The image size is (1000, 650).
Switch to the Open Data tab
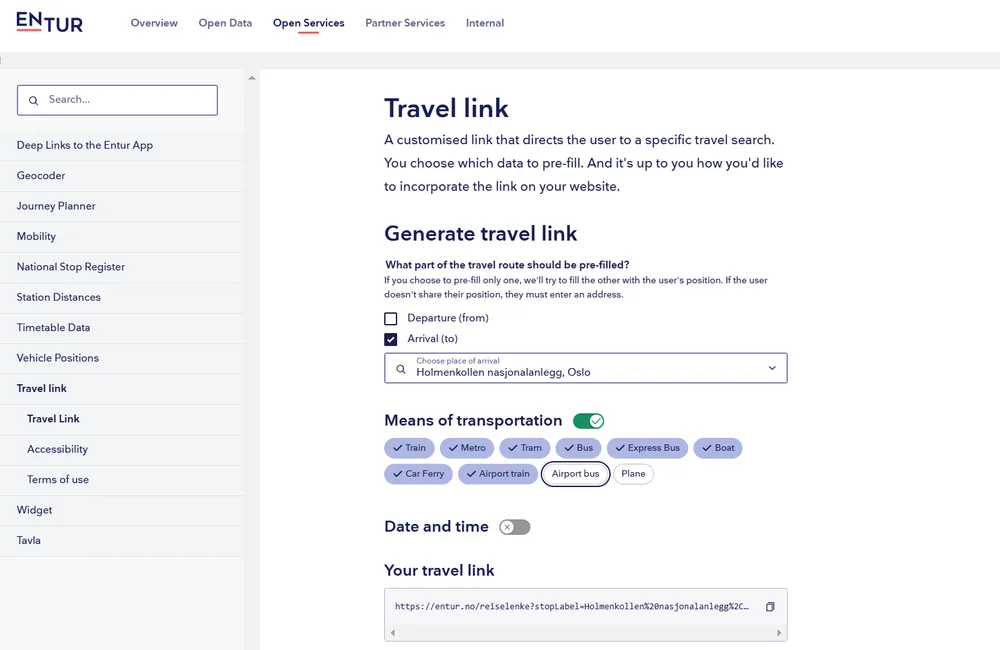[x=225, y=23]
